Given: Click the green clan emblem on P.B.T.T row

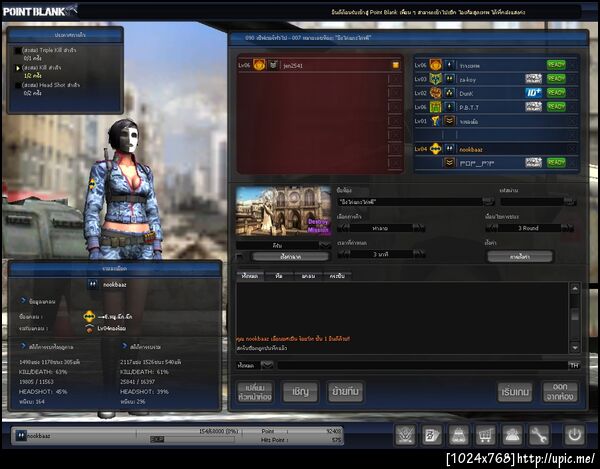Looking at the screenshot, I should click(x=435, y=107).
